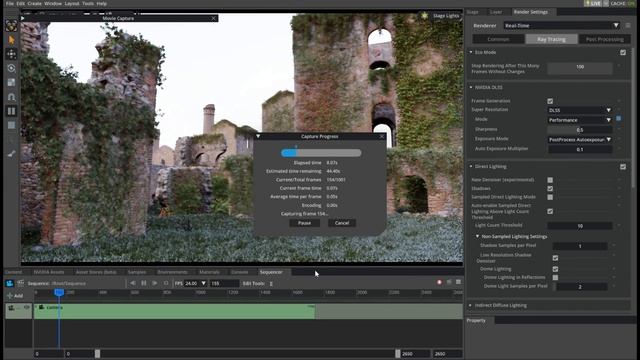Enable Sampled Direct Lighting Mode checkbox

pyautogui.click(x=550, y=197)
